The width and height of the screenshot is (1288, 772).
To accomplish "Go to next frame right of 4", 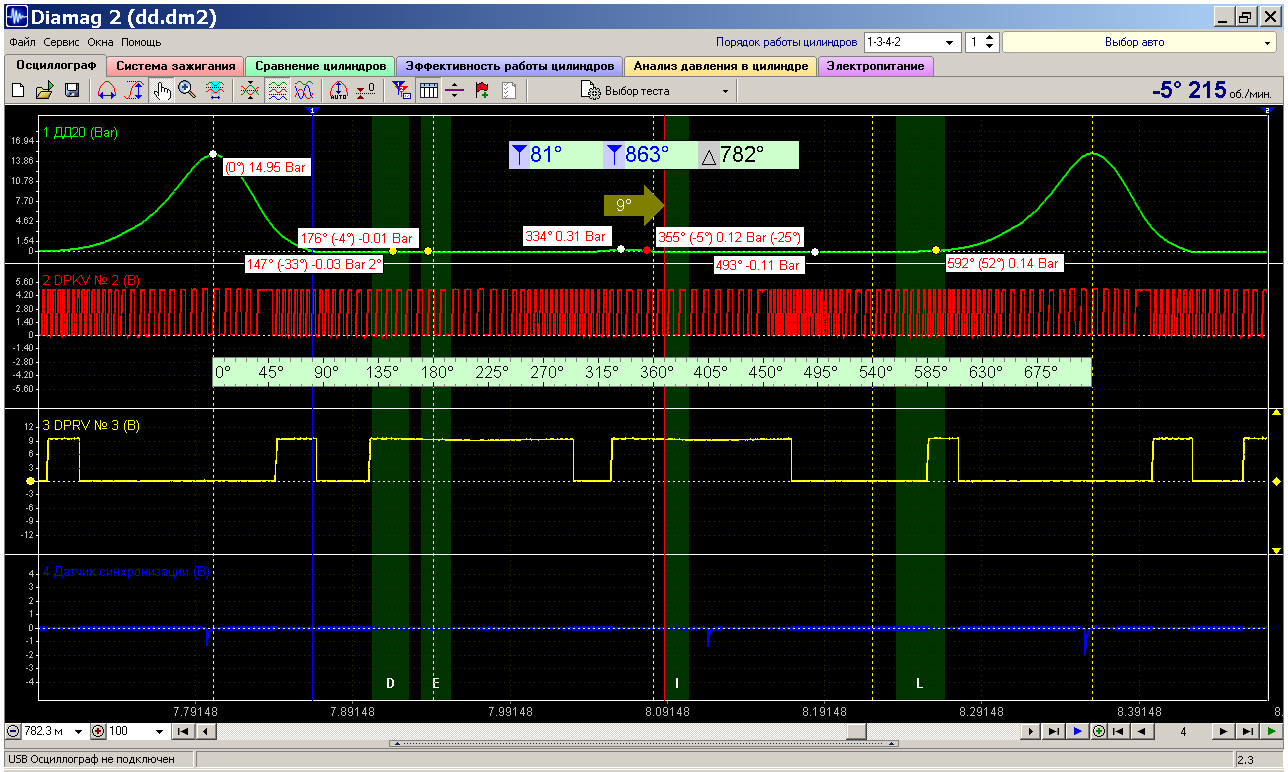I will tap(1223, 731).
